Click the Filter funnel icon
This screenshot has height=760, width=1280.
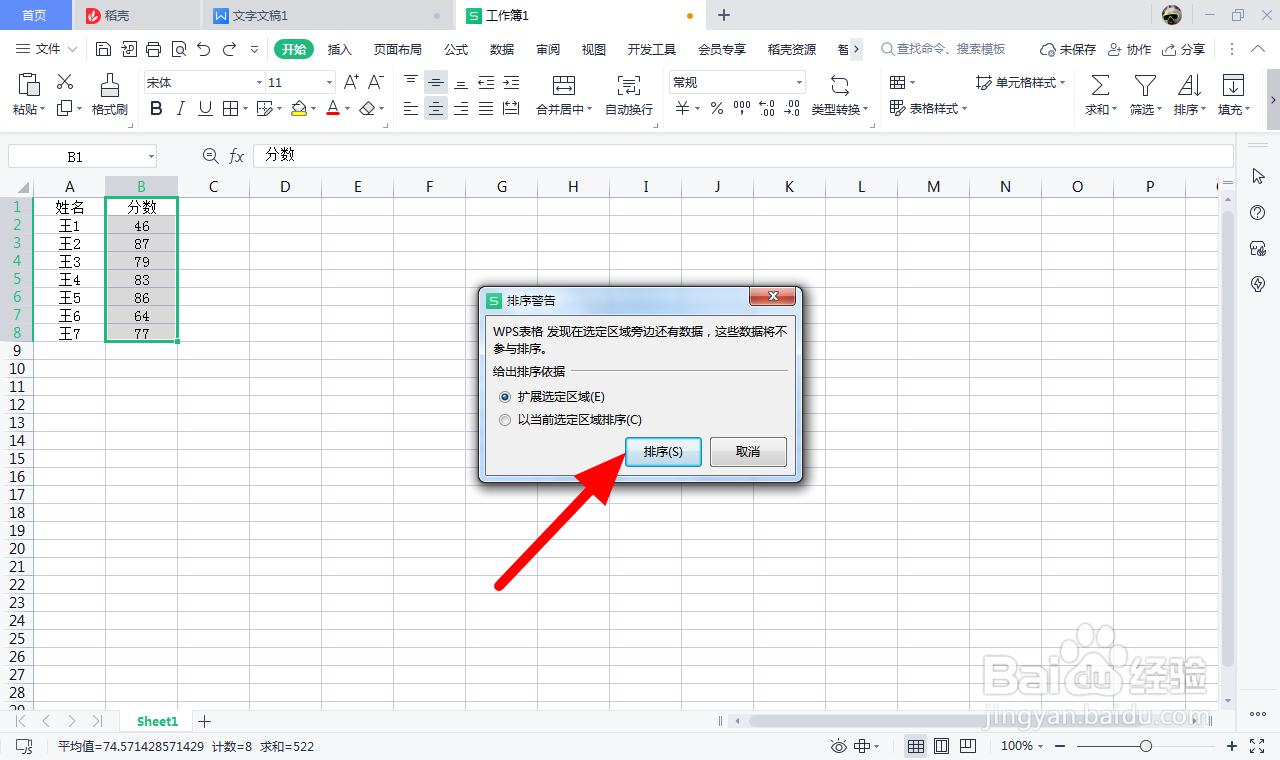[1145, 85]
